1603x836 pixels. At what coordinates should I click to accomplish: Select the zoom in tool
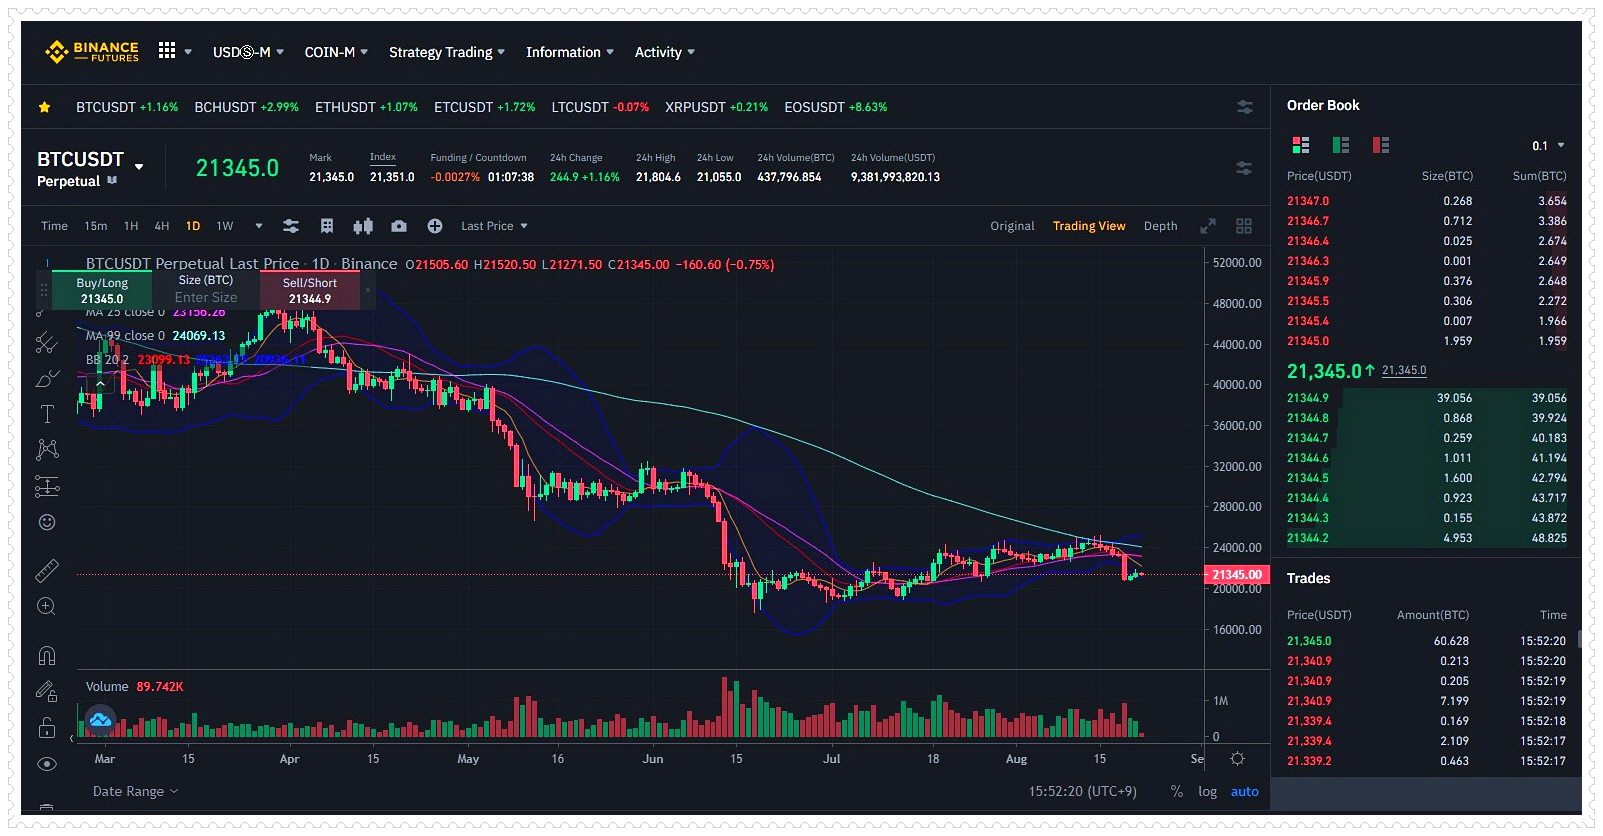click(46, 606)
